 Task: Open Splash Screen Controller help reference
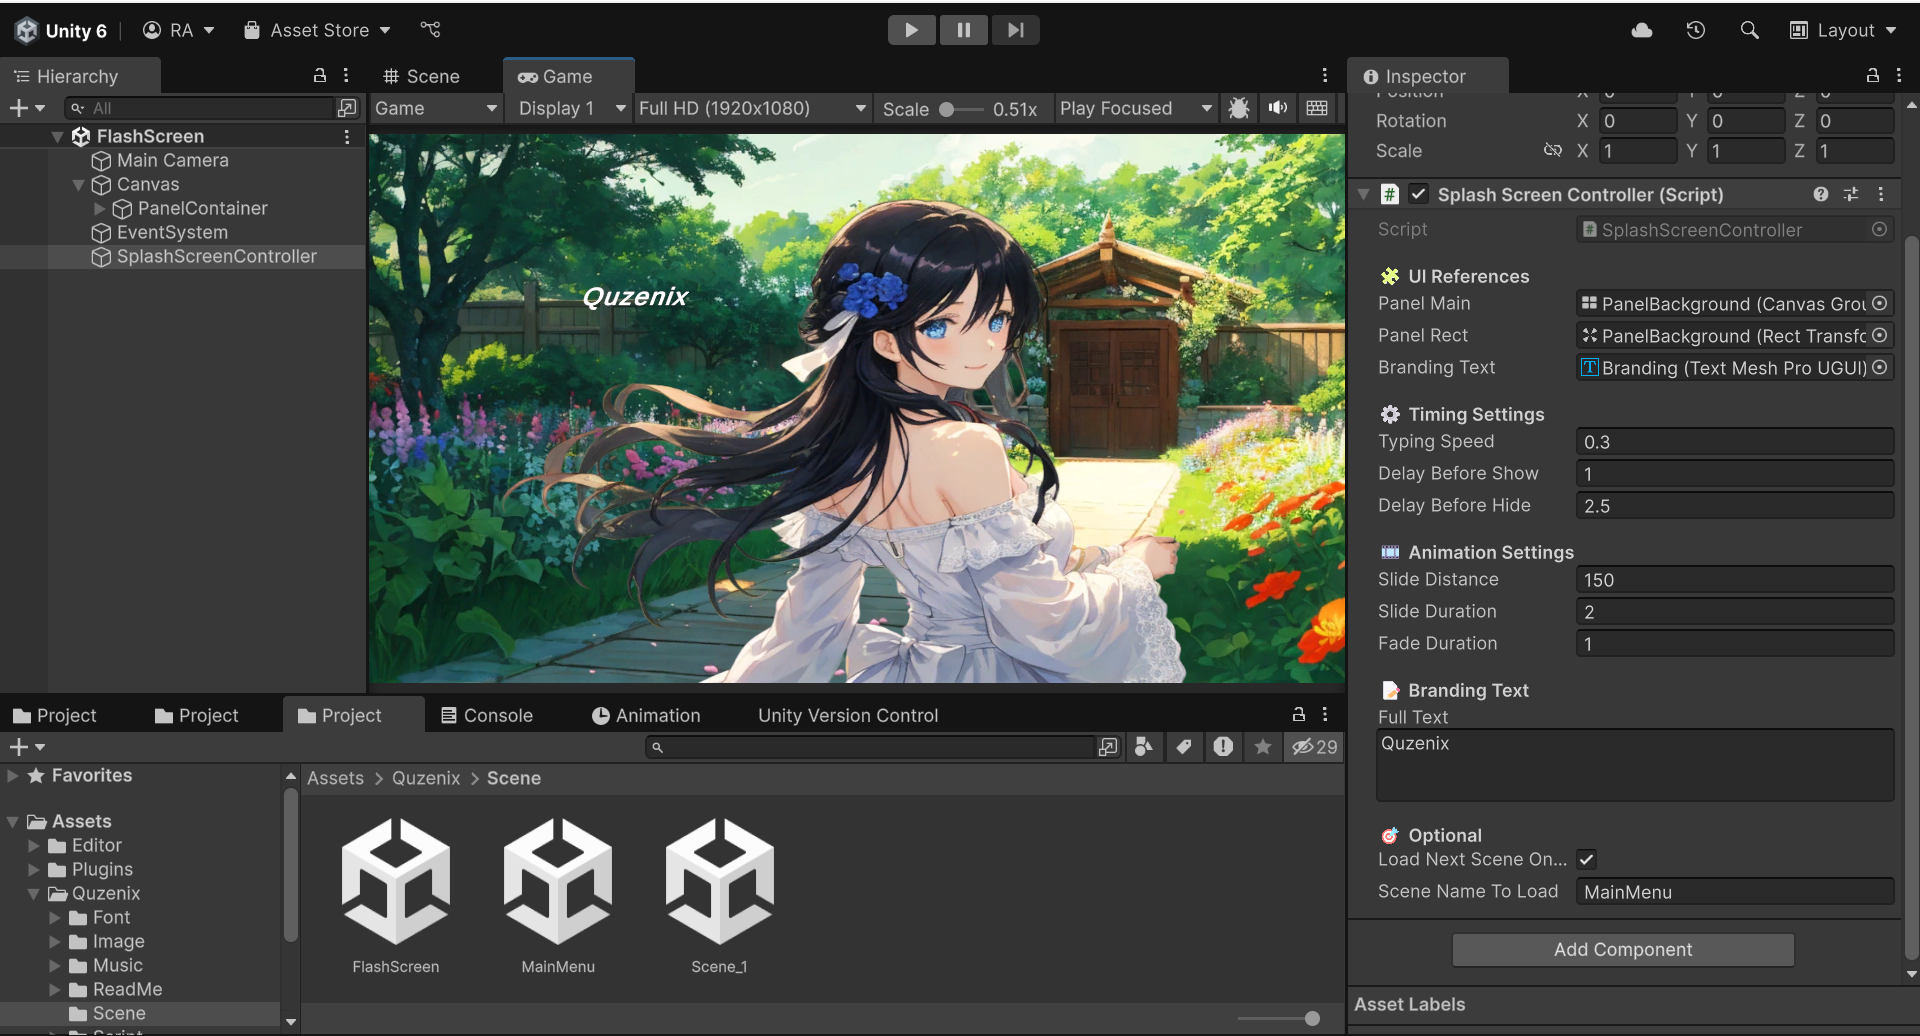(x=1821, y=194)
